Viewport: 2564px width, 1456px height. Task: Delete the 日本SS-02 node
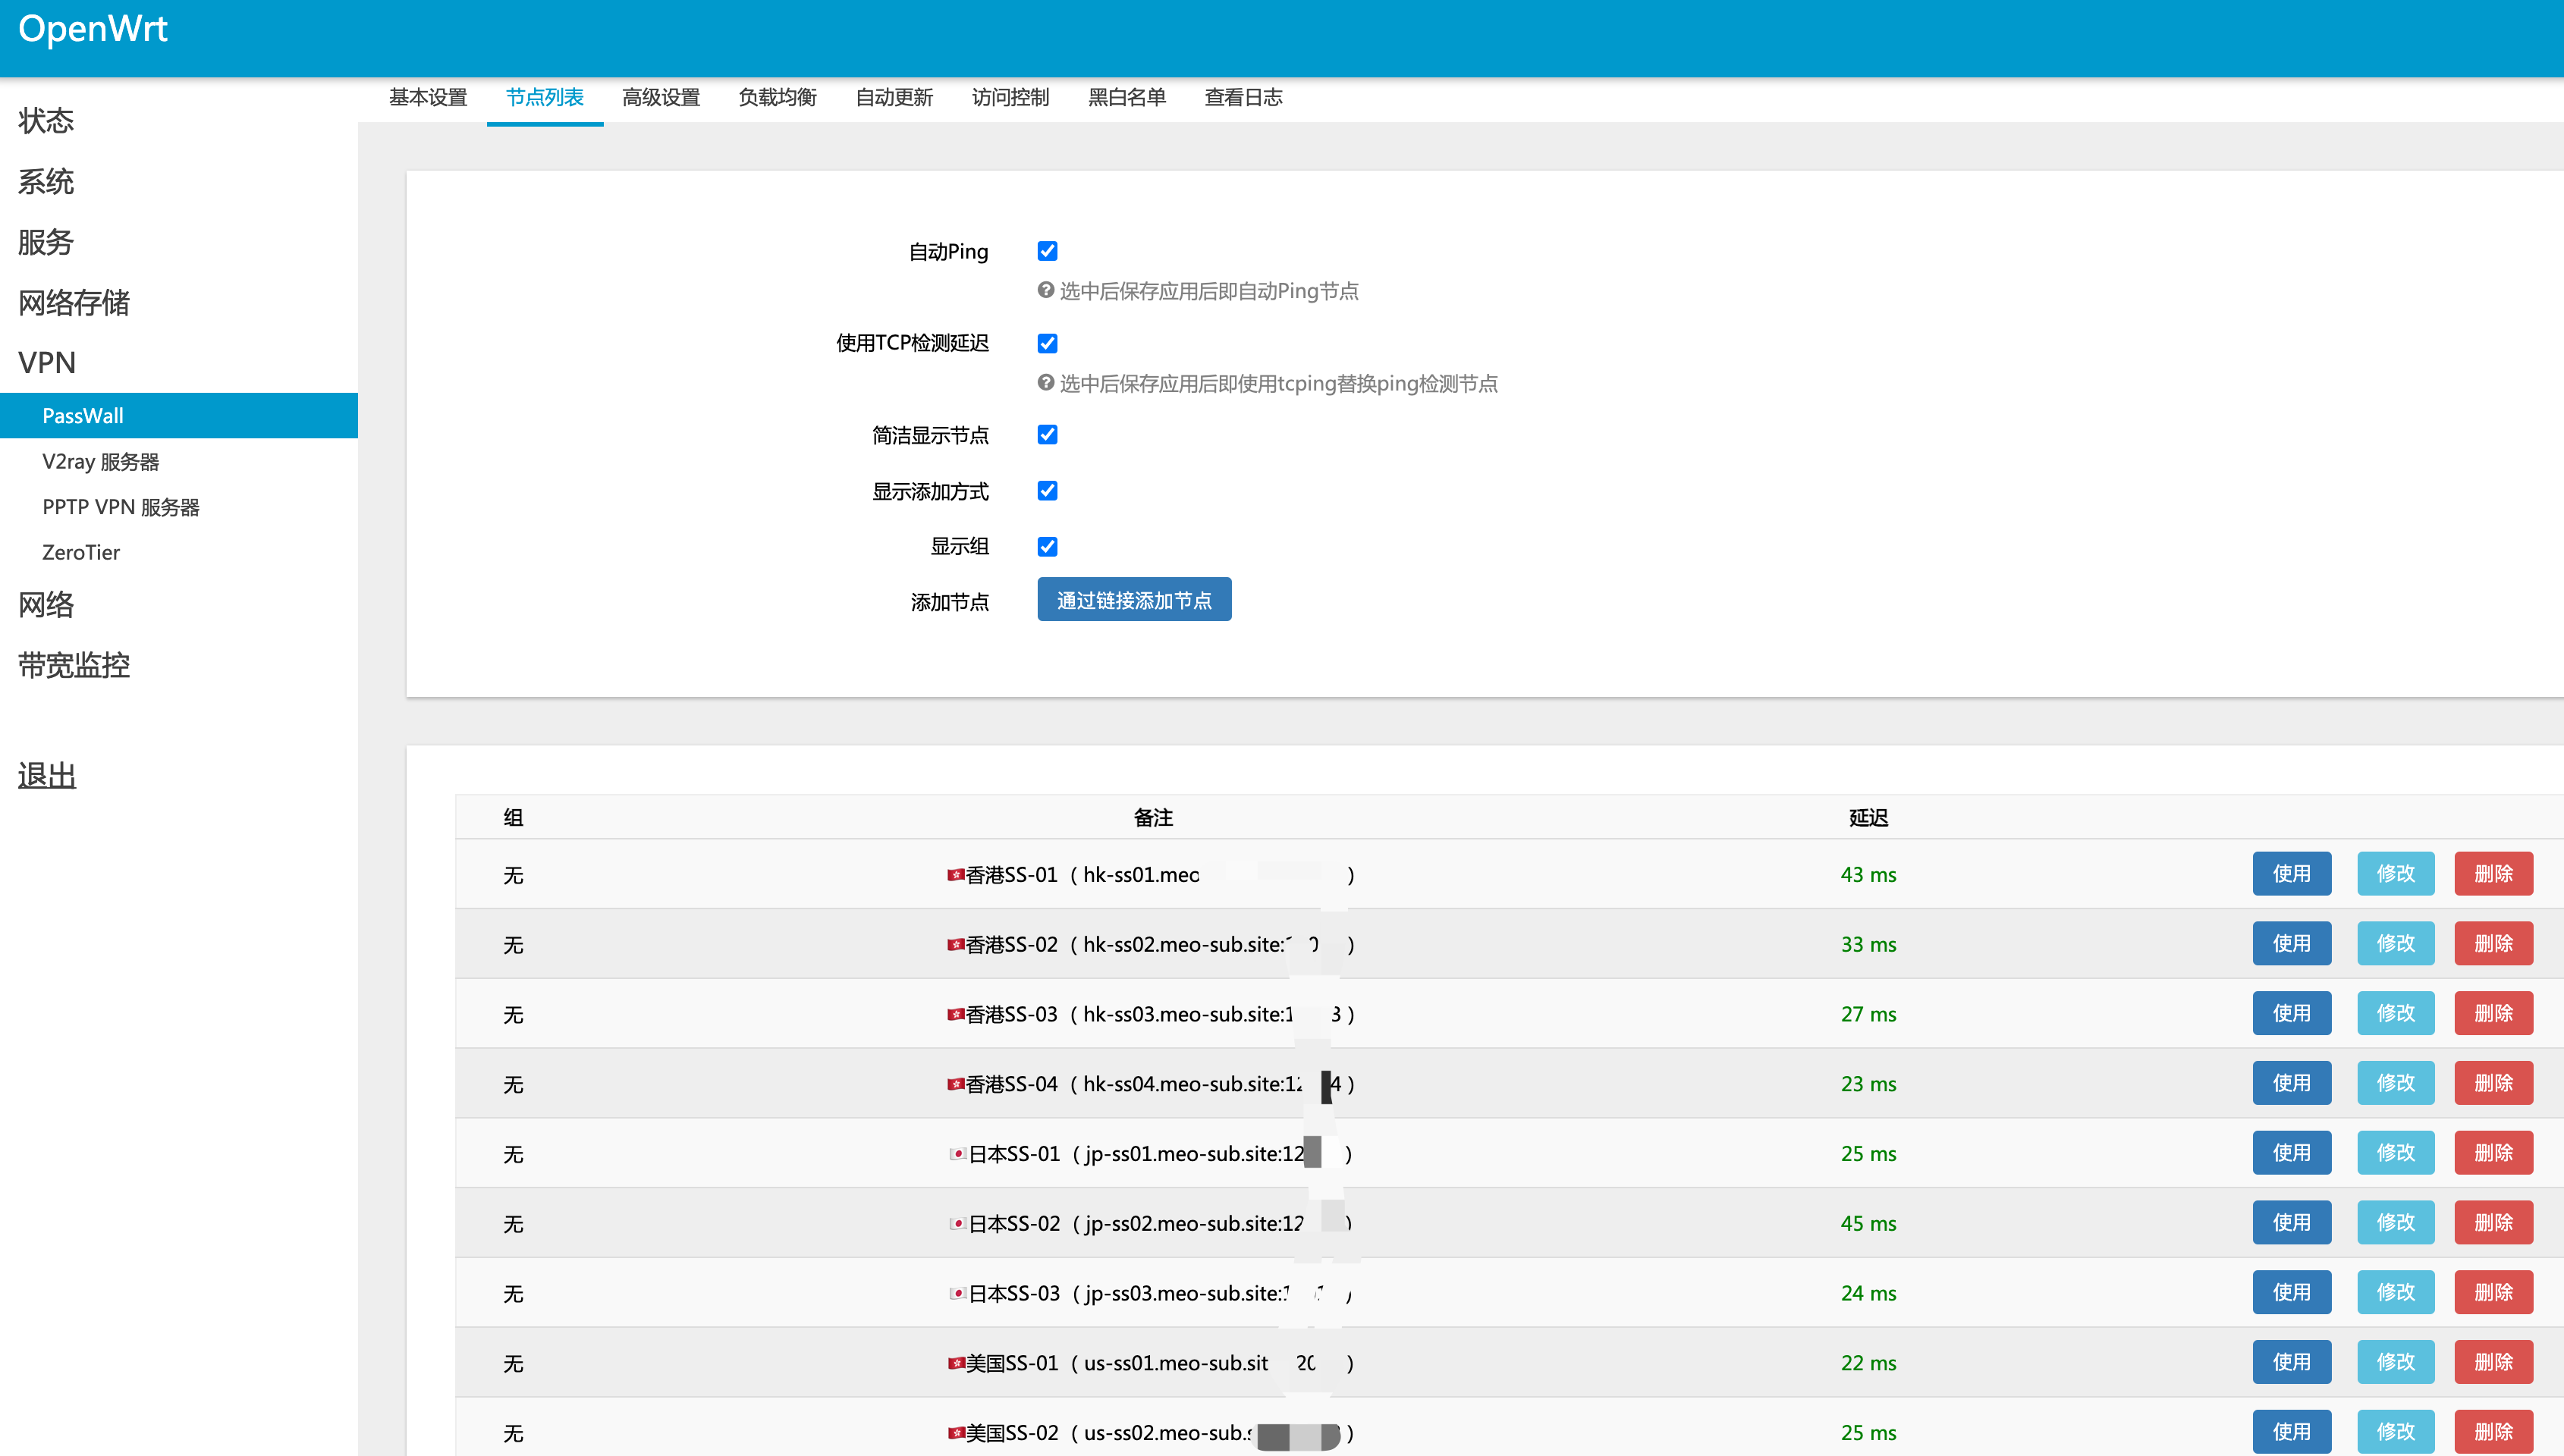(2493, 1222)
